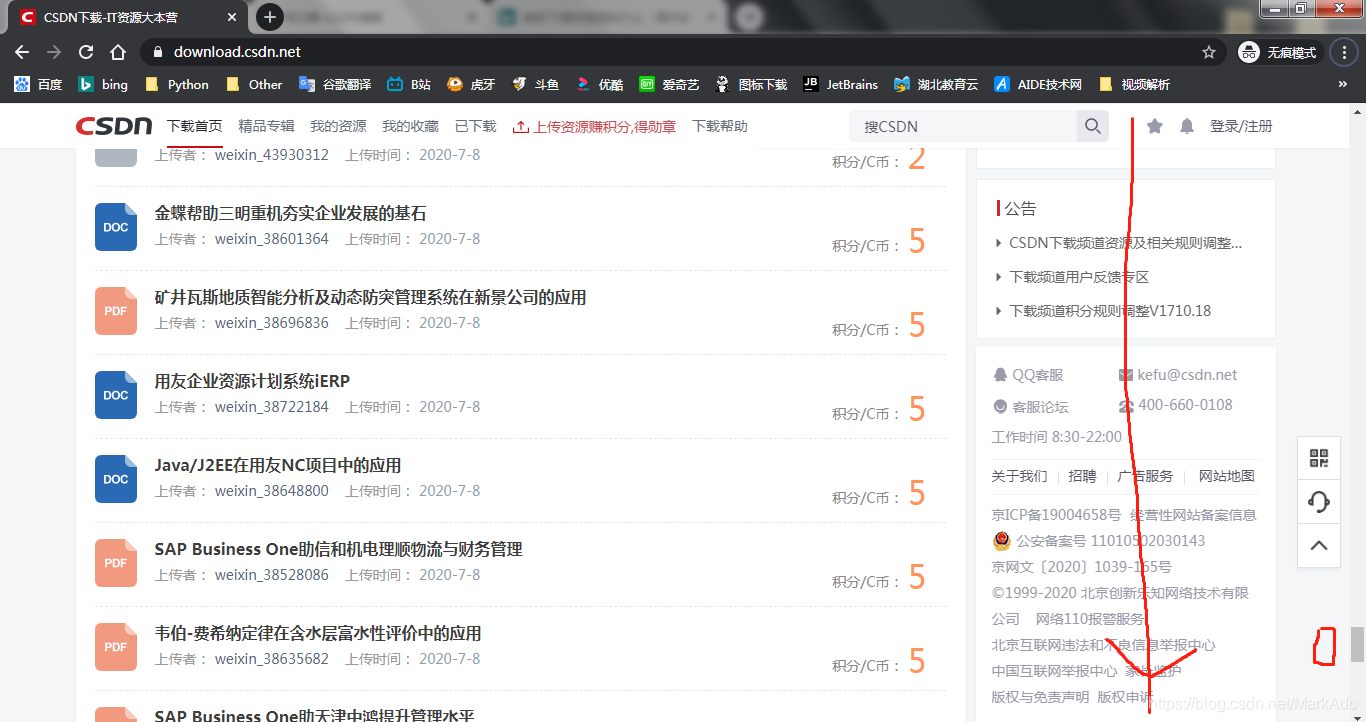The image size is (1366, 722).
Task: Open 网站地图 footer link
Action: point(1226,476)
